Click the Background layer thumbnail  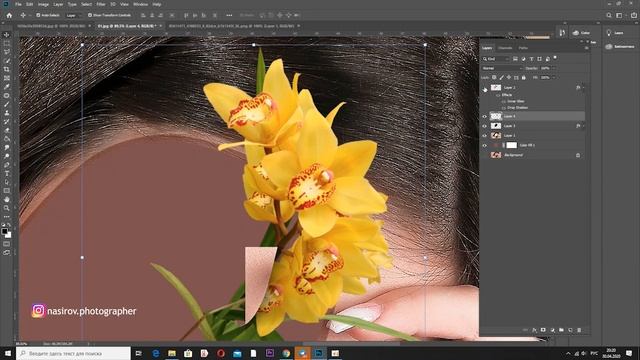(496, 155)
